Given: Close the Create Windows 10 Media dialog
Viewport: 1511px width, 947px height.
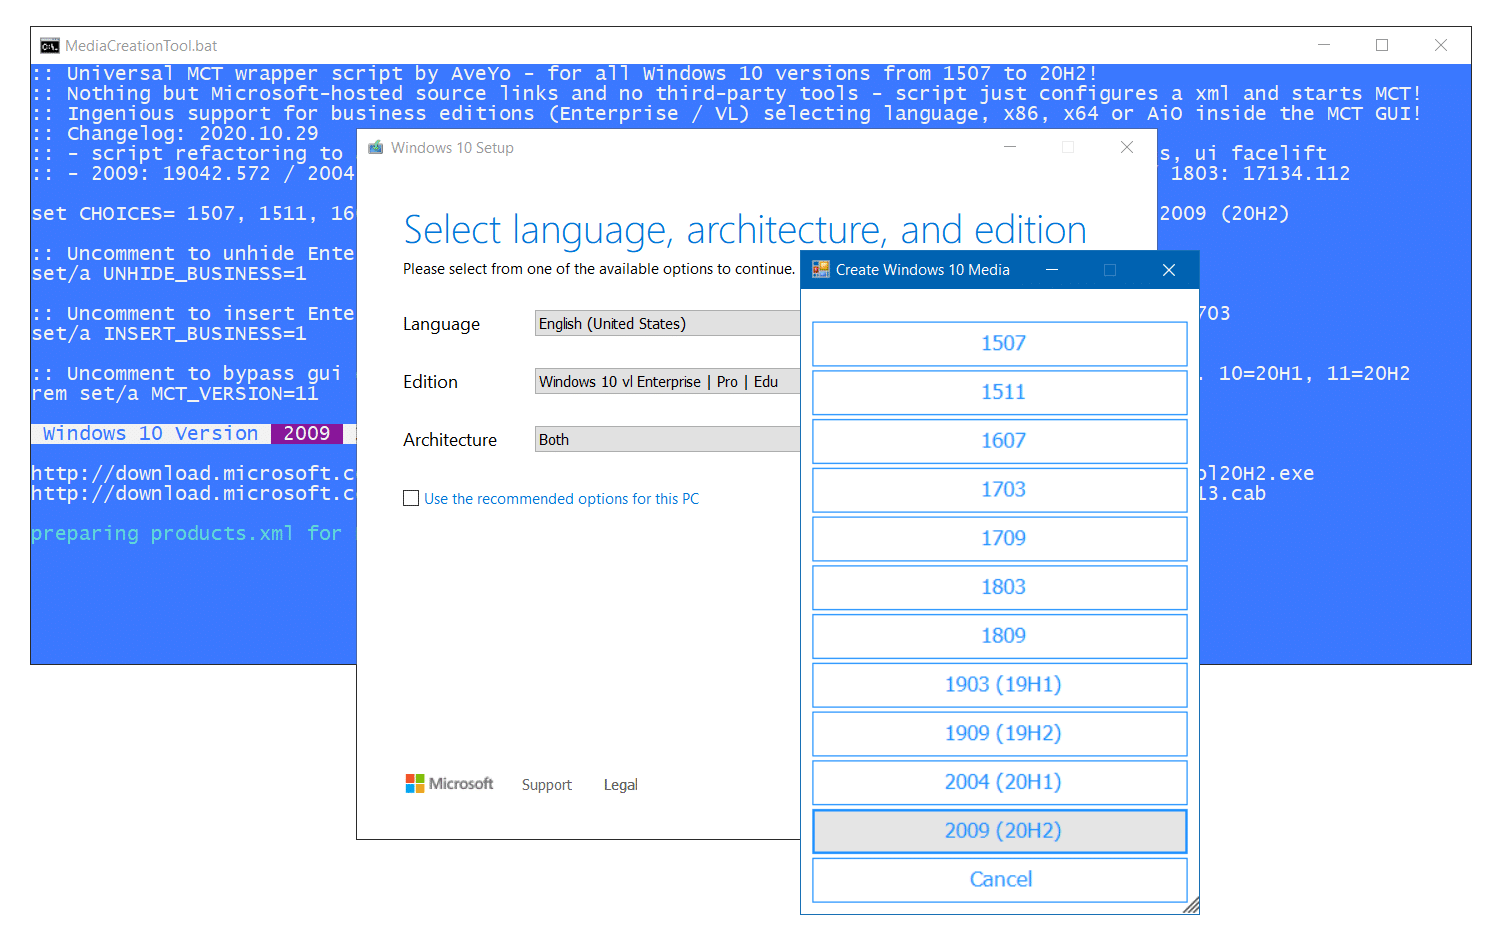Looking at the screenshot, I should click(x=1169, y=270).
